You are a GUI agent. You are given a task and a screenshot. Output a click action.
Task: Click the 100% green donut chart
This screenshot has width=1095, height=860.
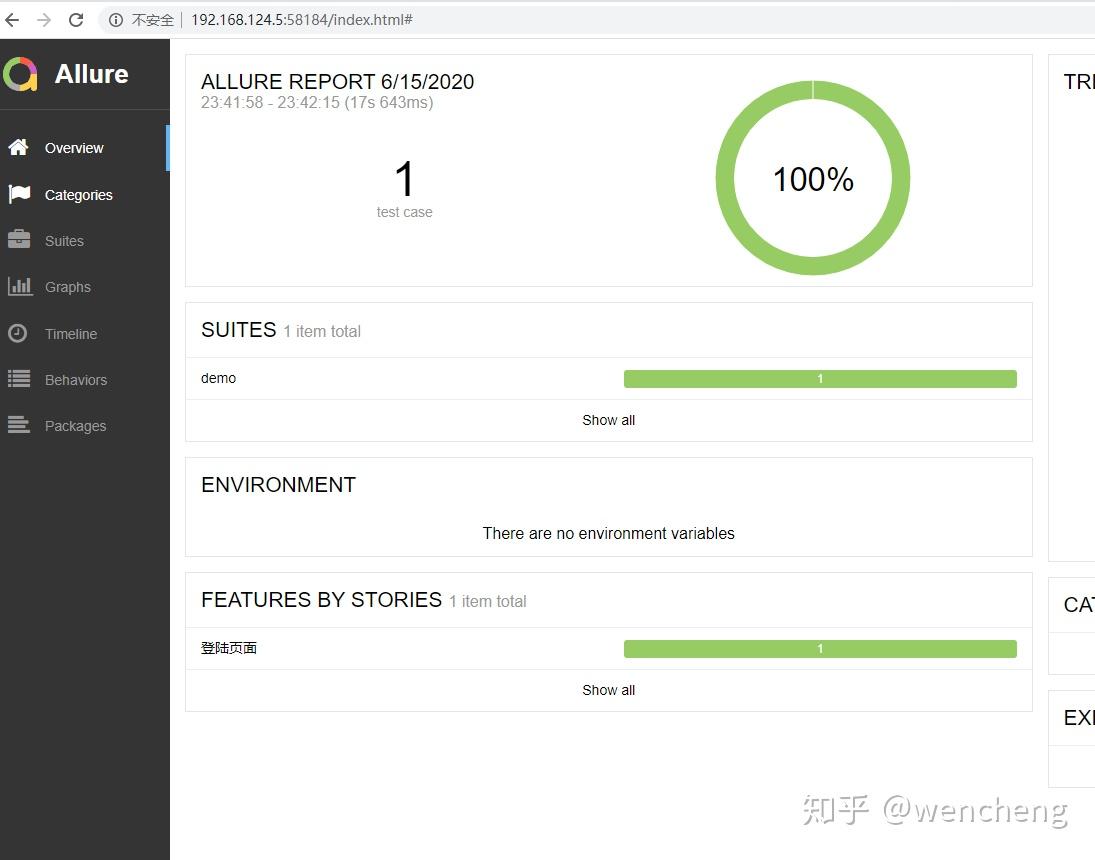813,178
